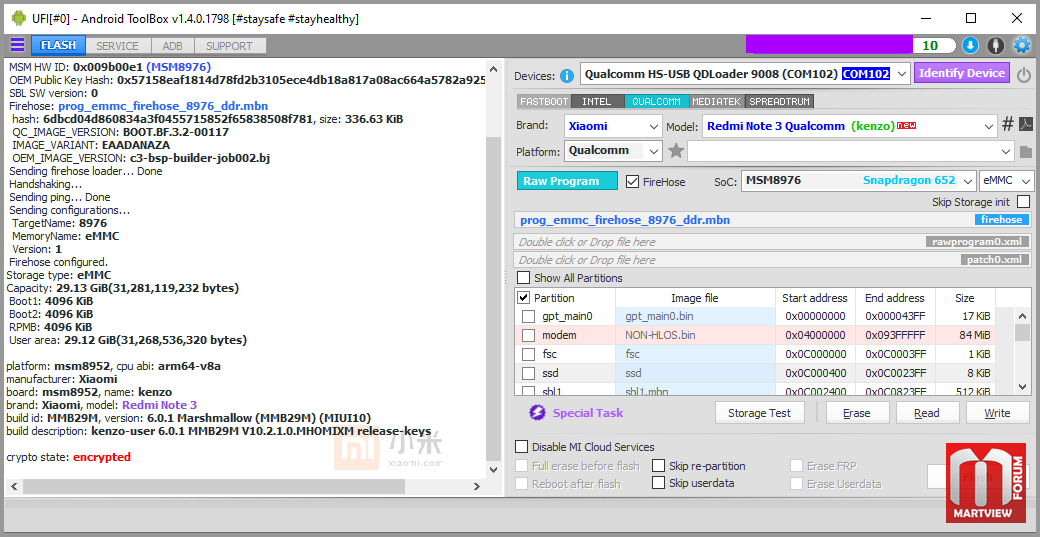
Task: Click the patch0.xml file field
Action: point(773,260)
